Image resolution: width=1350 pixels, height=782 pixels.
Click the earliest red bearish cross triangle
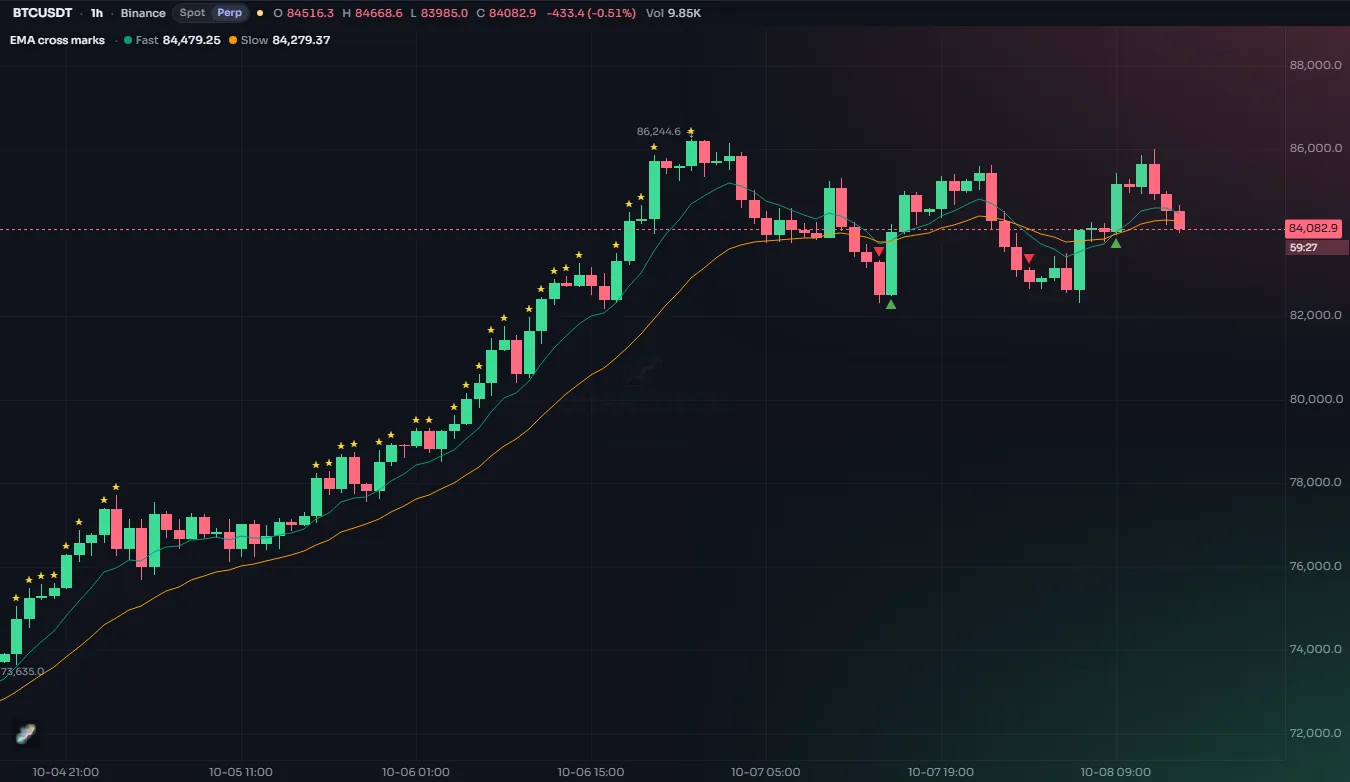(878, 252)
